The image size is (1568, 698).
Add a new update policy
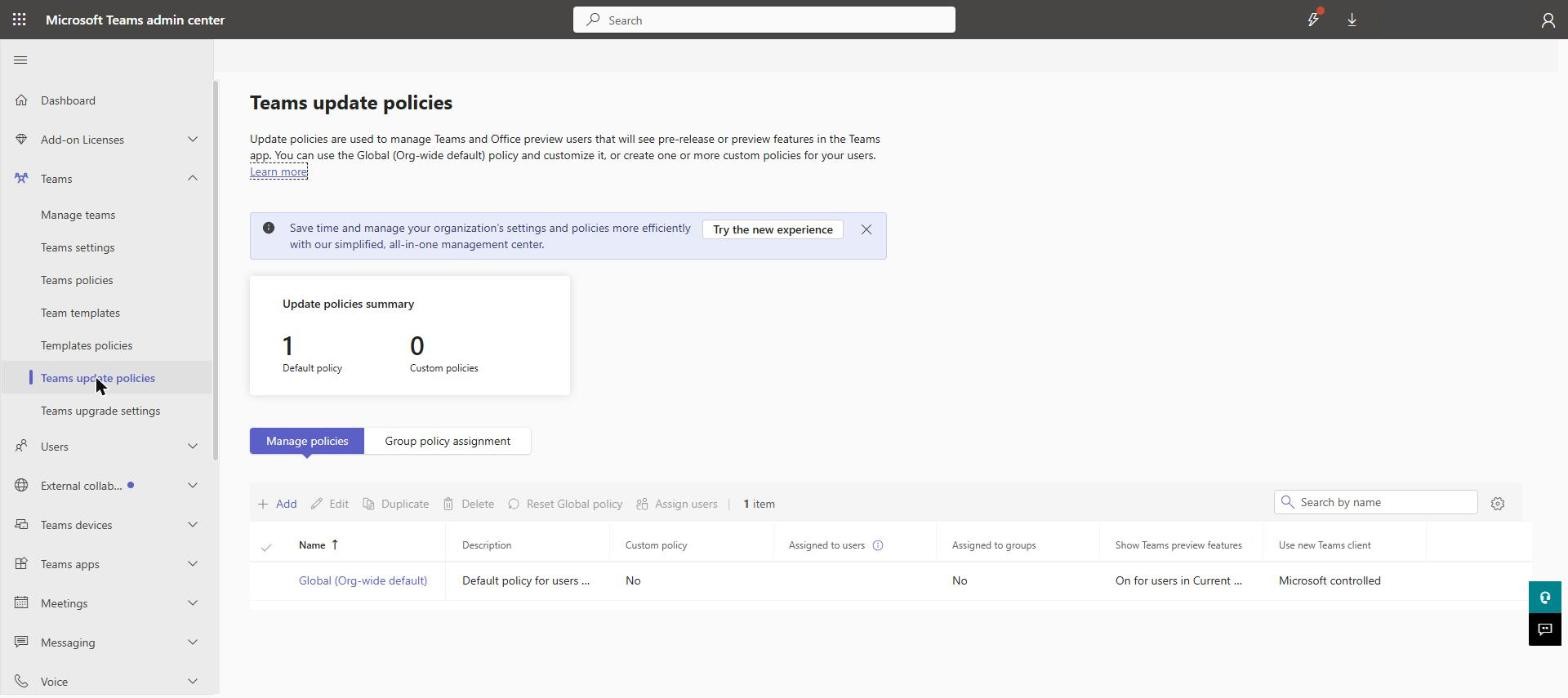pos(277,504)
